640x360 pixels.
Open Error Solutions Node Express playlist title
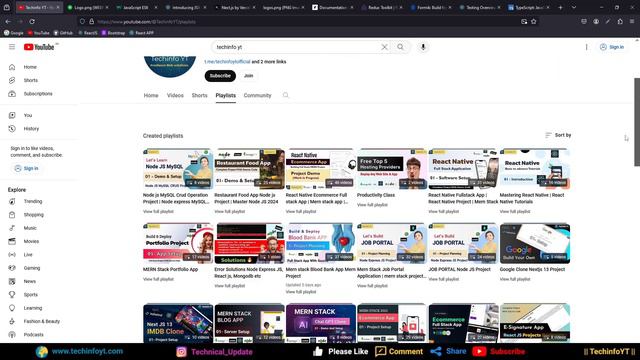[249, 273]
